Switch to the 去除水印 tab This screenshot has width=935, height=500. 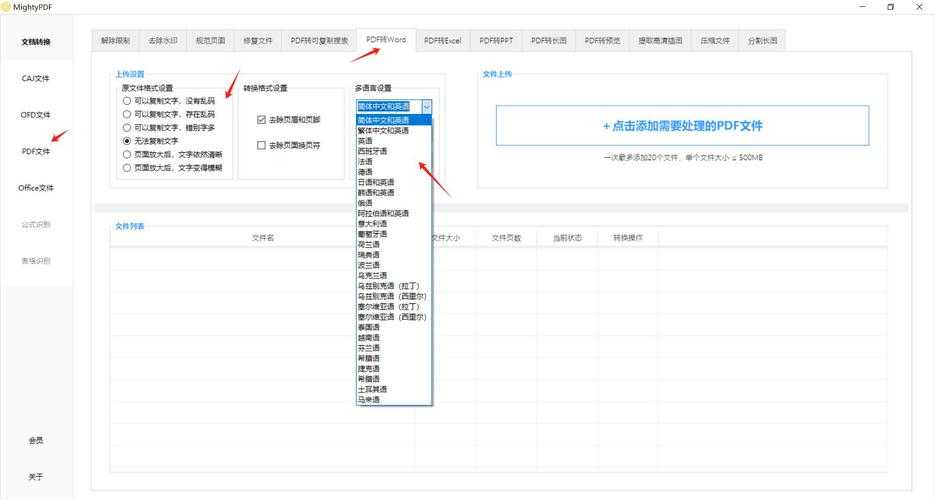tap(163, 41)
